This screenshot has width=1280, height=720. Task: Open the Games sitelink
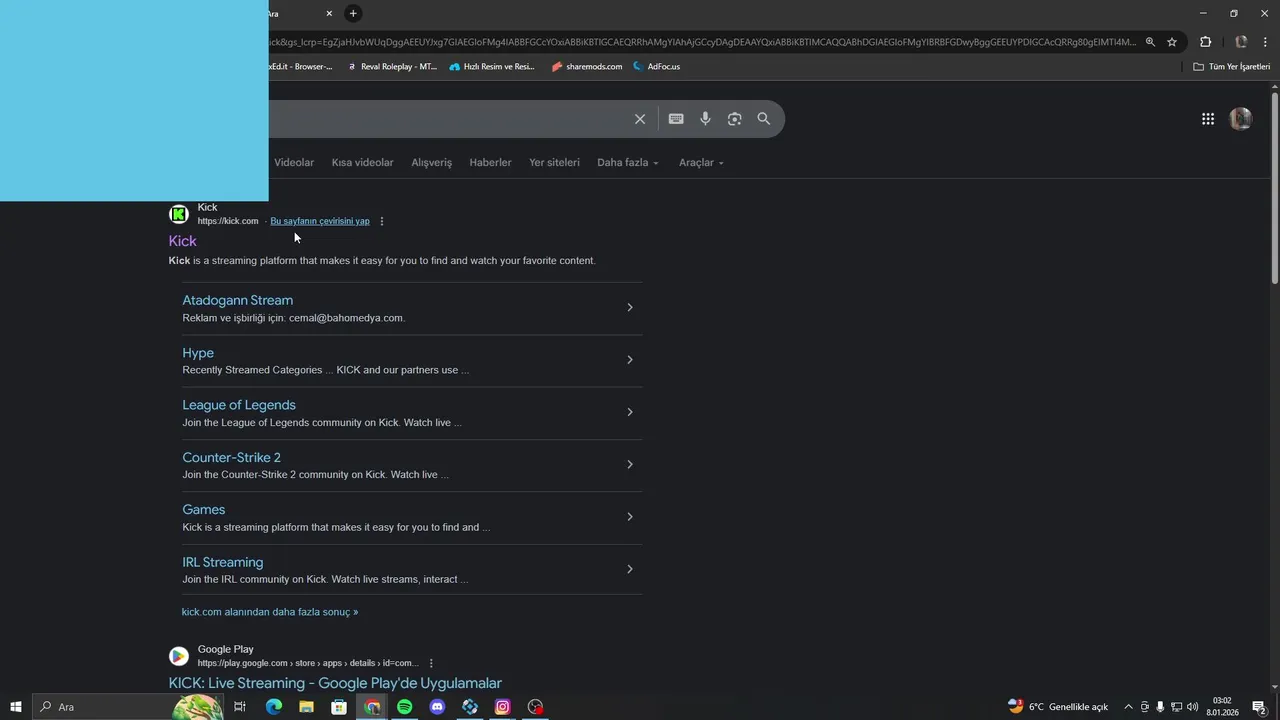203,510
